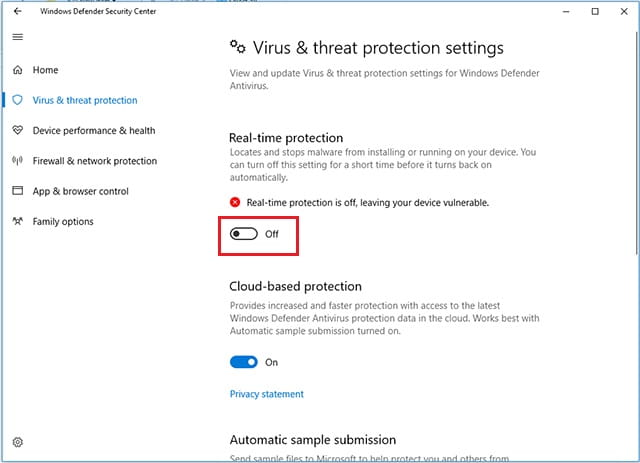This screenshot has height=463, width=640.
Task: Open Firewall & network protection
Action: click(95, 161)
